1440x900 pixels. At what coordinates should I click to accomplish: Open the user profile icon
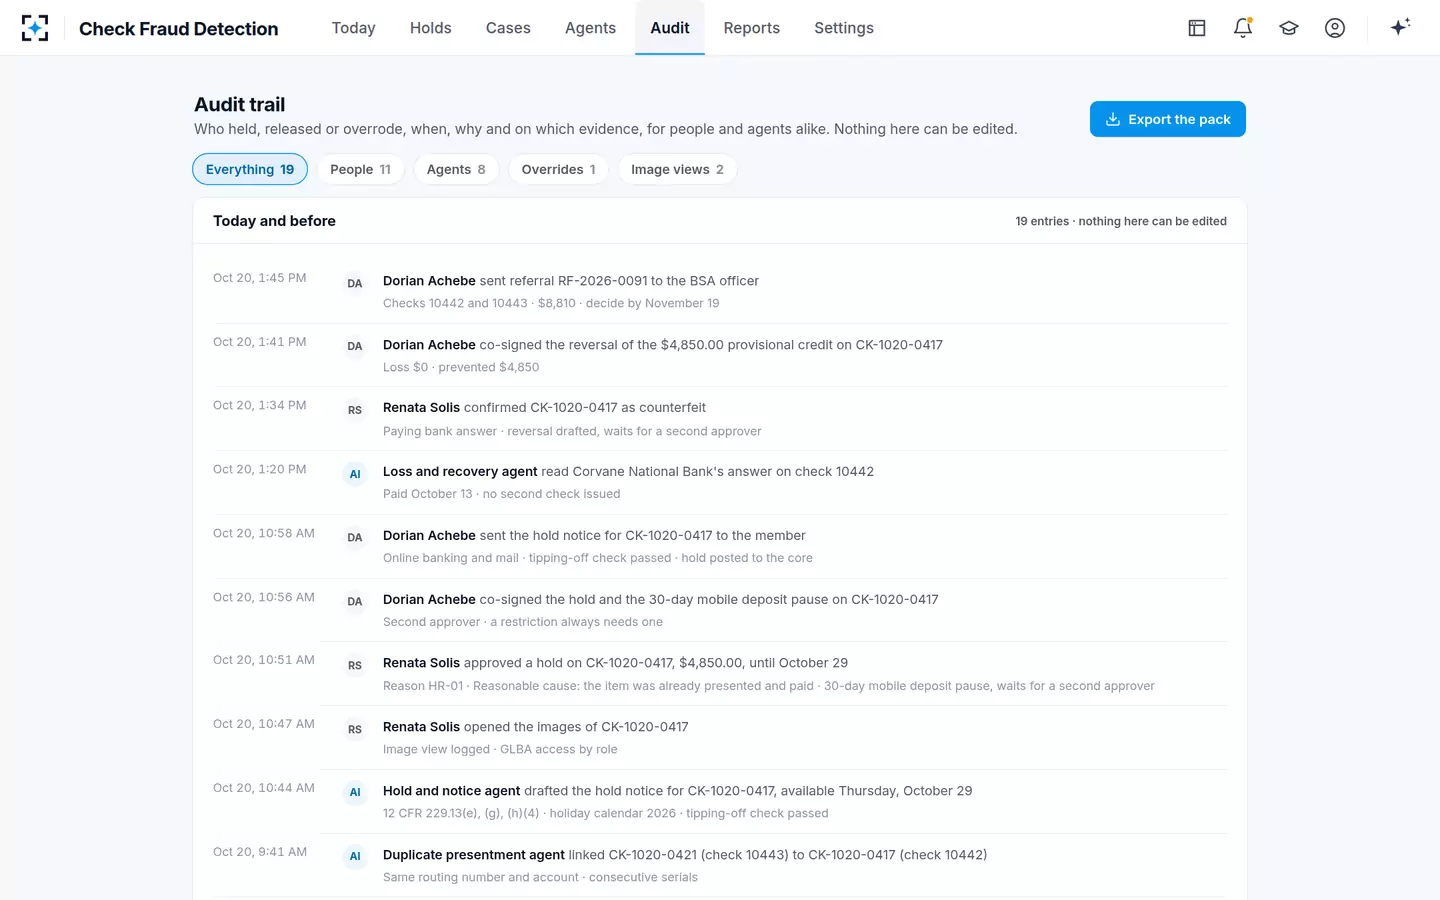coord(1335,28)
